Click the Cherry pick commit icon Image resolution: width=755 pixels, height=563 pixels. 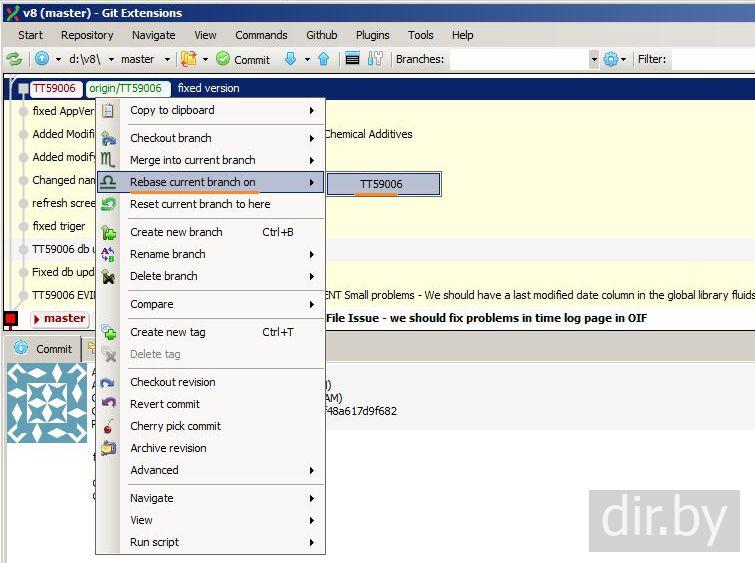(x=109, y=426)
